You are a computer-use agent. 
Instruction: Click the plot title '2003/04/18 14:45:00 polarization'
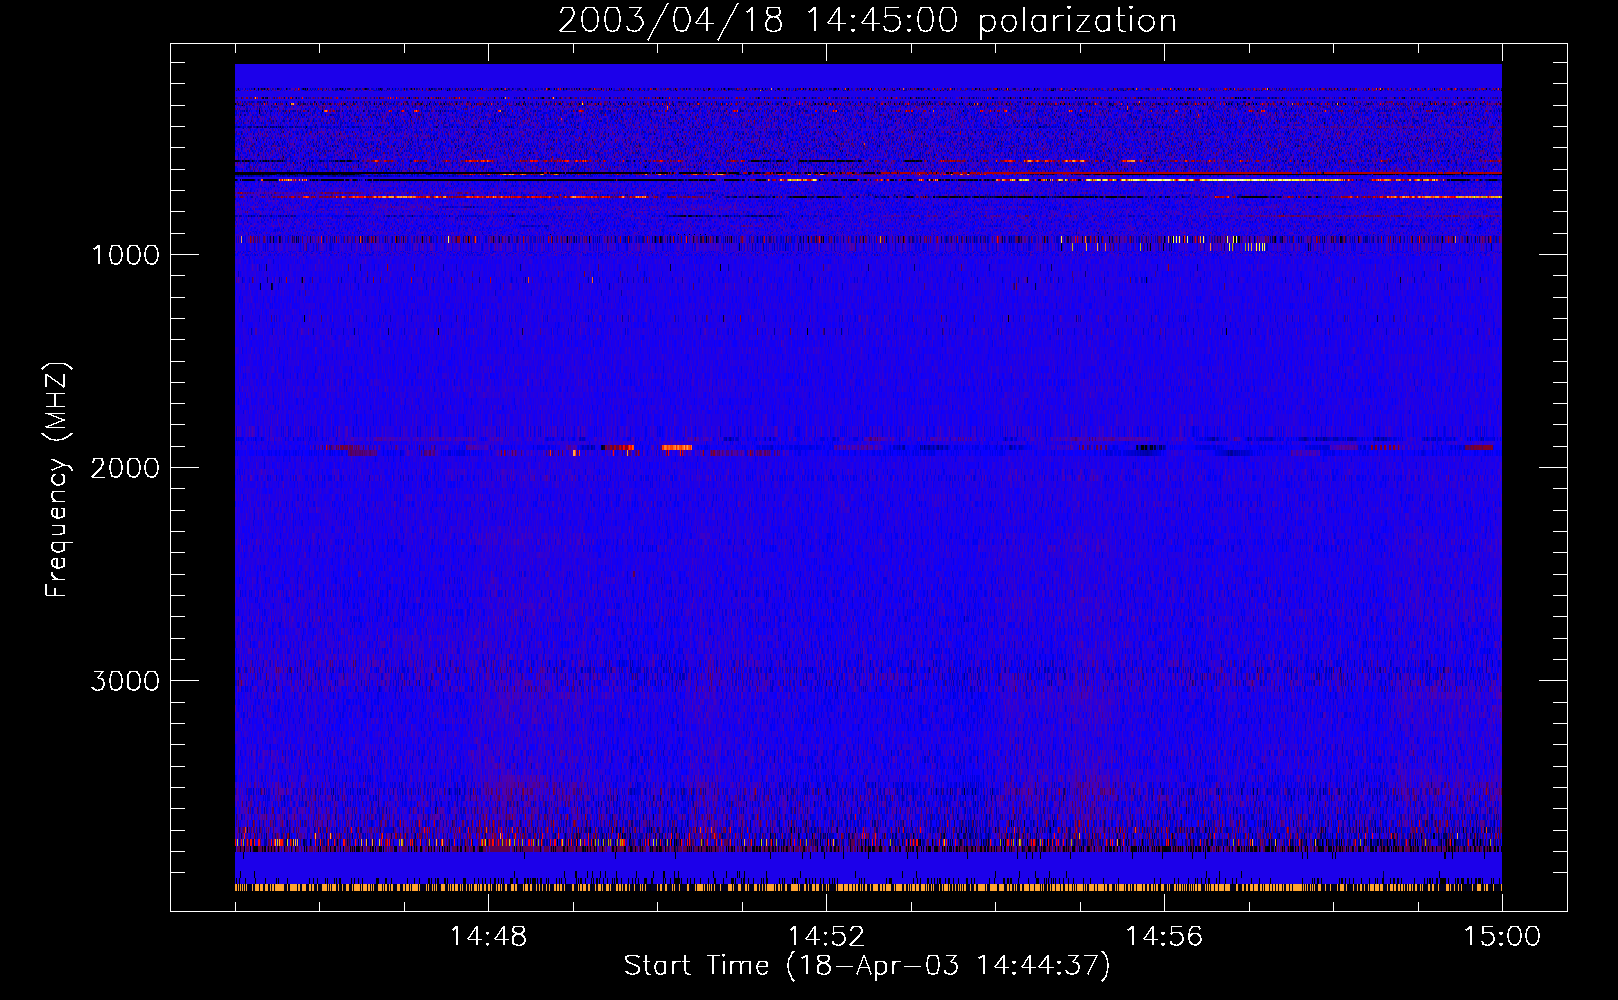[x=867, y=21]
